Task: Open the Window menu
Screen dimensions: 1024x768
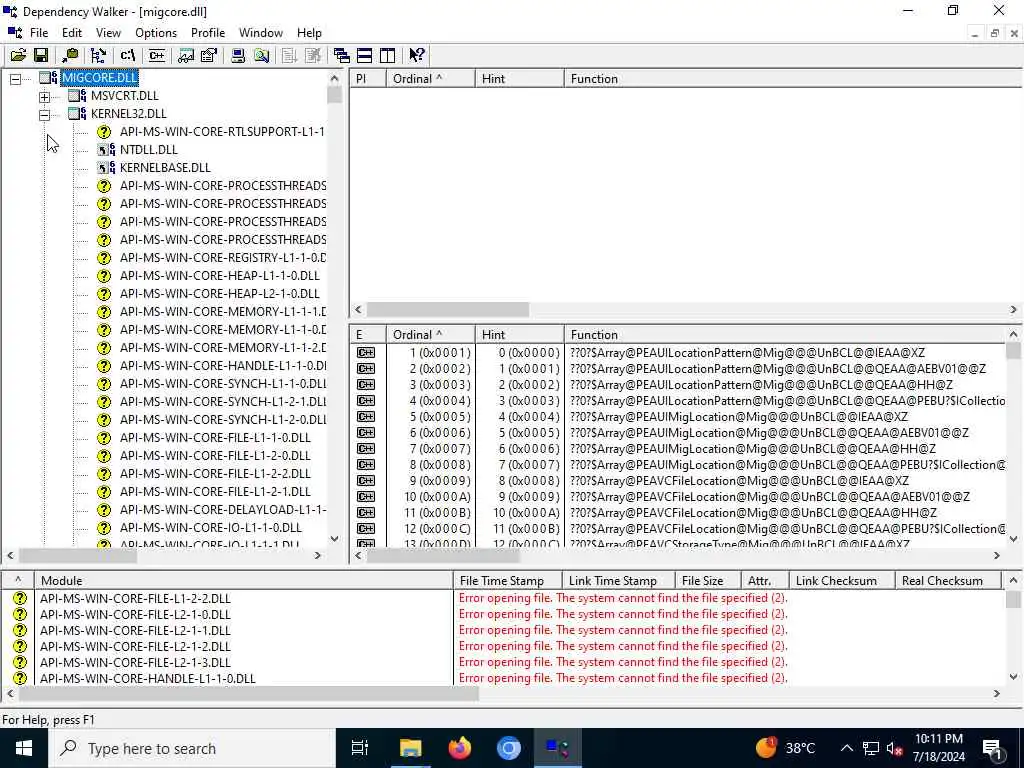Action: point(261,33)
